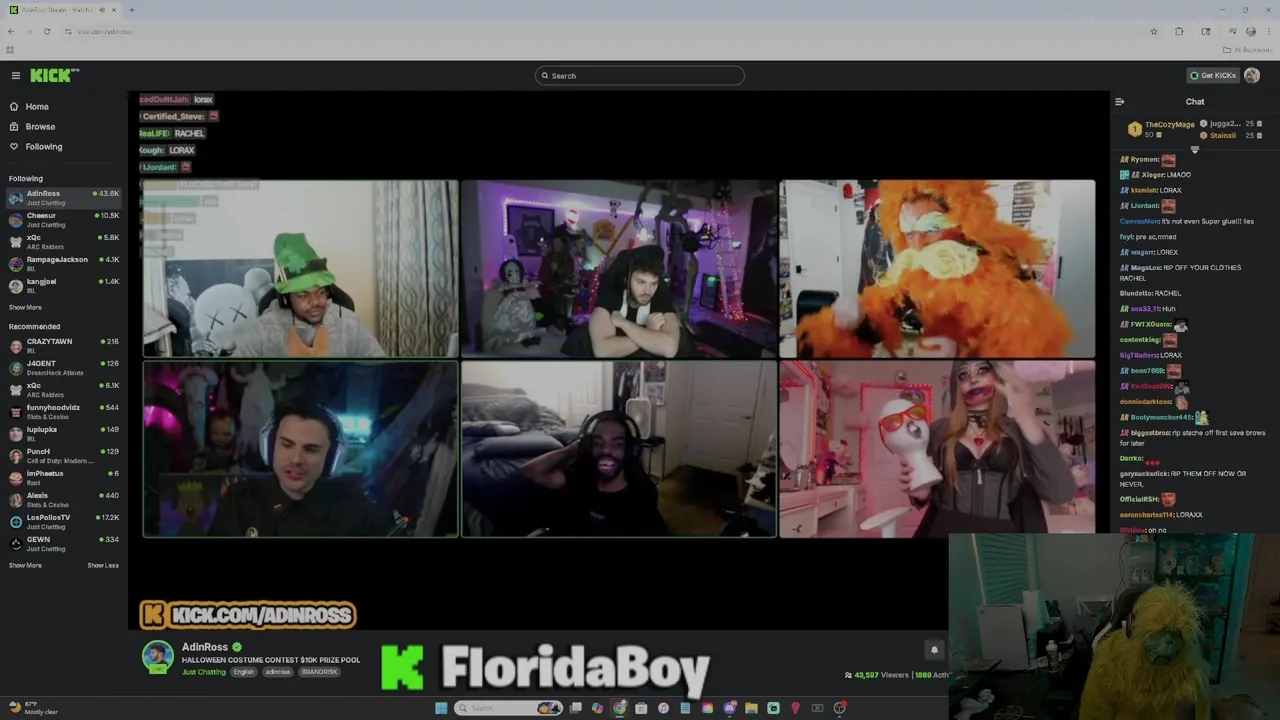Image resolution: width=1280 pixels, height=720 pixels.
Task: Open the weather widget on taskbar
Action: 33,708
